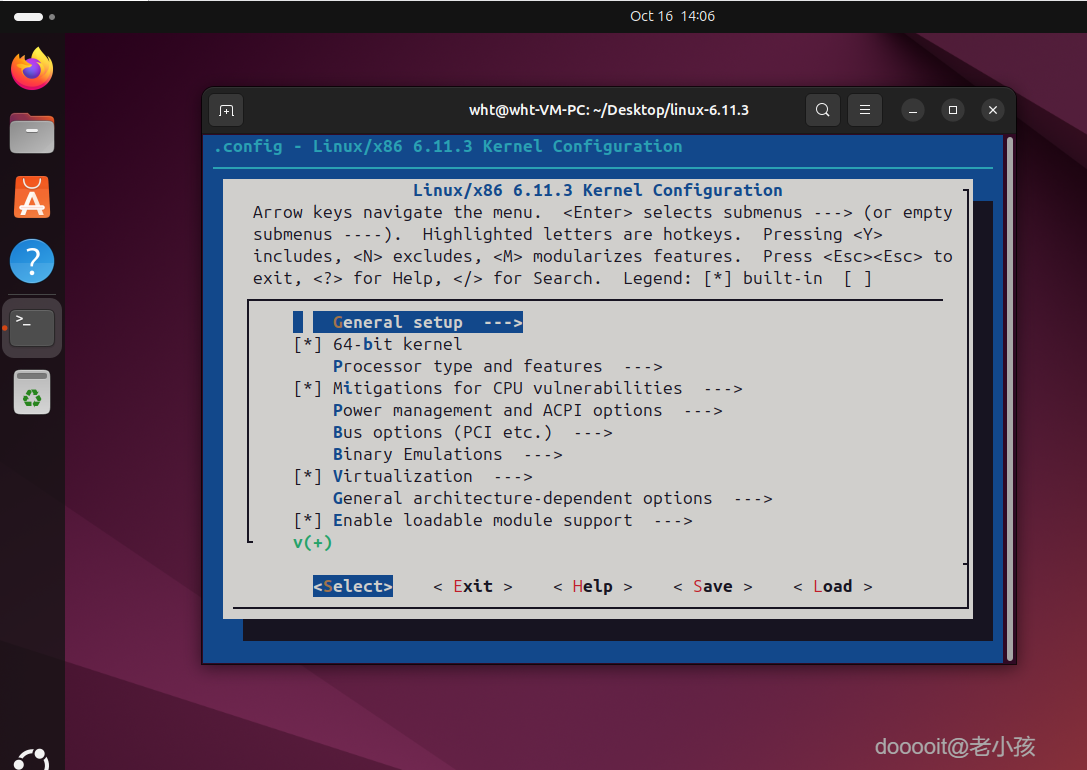
Task: Close the terminal window
Action: point(993,110)
